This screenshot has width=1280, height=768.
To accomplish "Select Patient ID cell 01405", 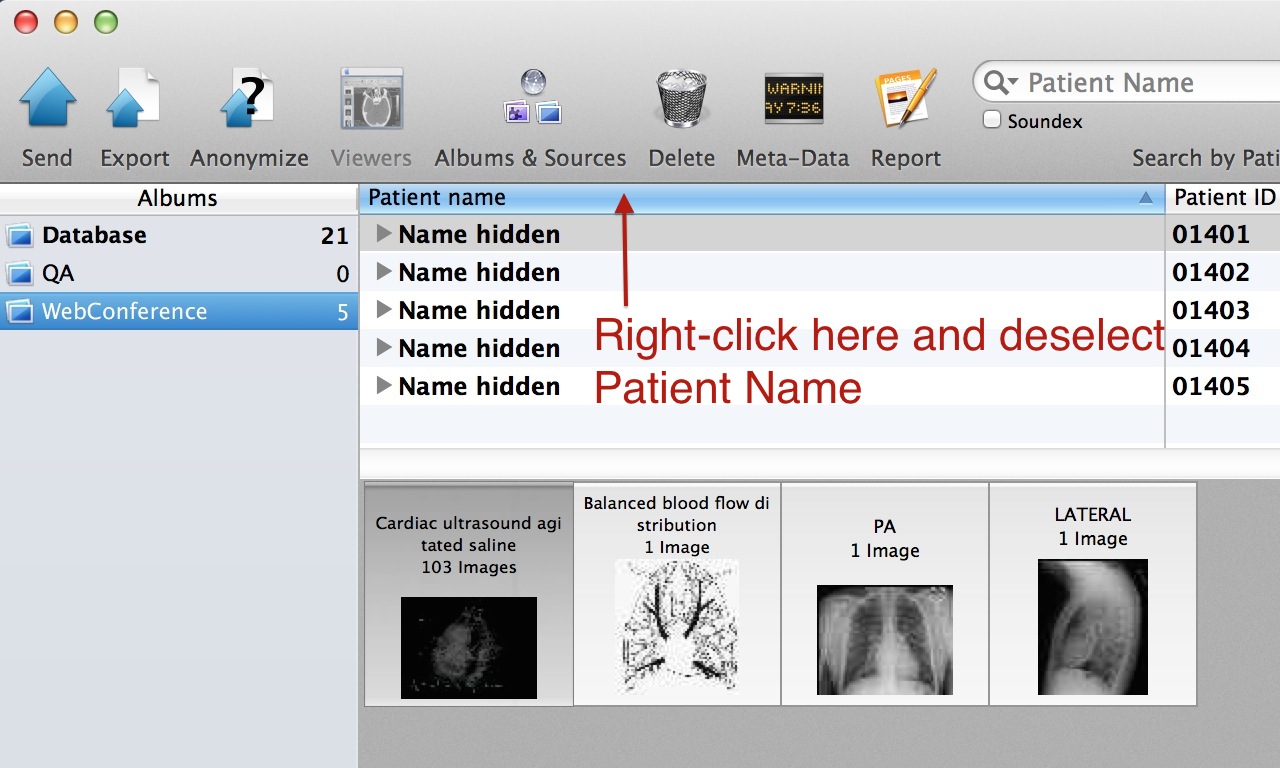I will 1211,387.
